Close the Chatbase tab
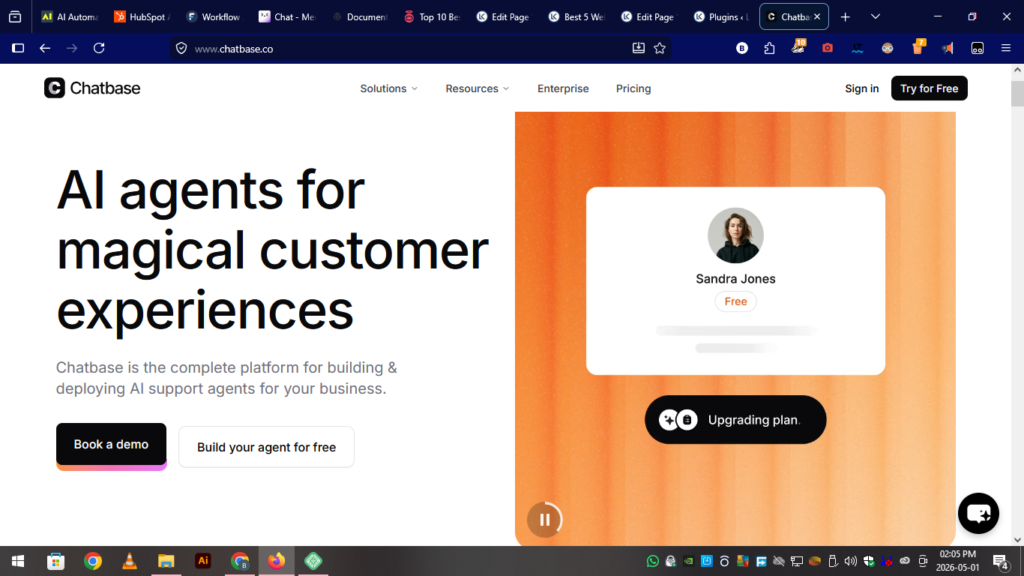The width and height of the screenshot is (1024, 576). (x=817, y=17)
